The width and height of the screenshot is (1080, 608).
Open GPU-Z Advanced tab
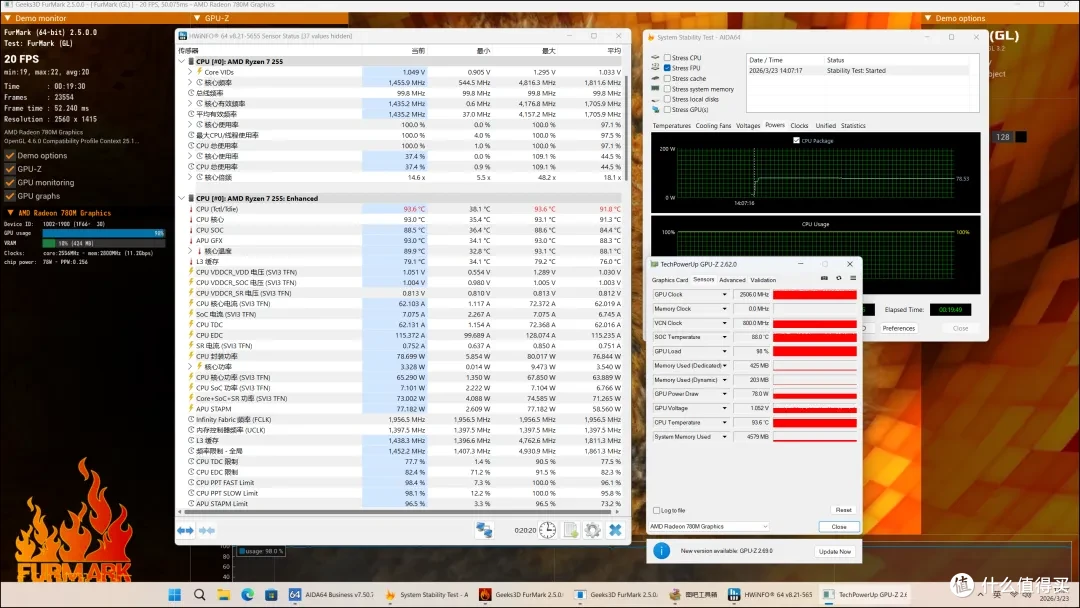[x=732, y=280]
